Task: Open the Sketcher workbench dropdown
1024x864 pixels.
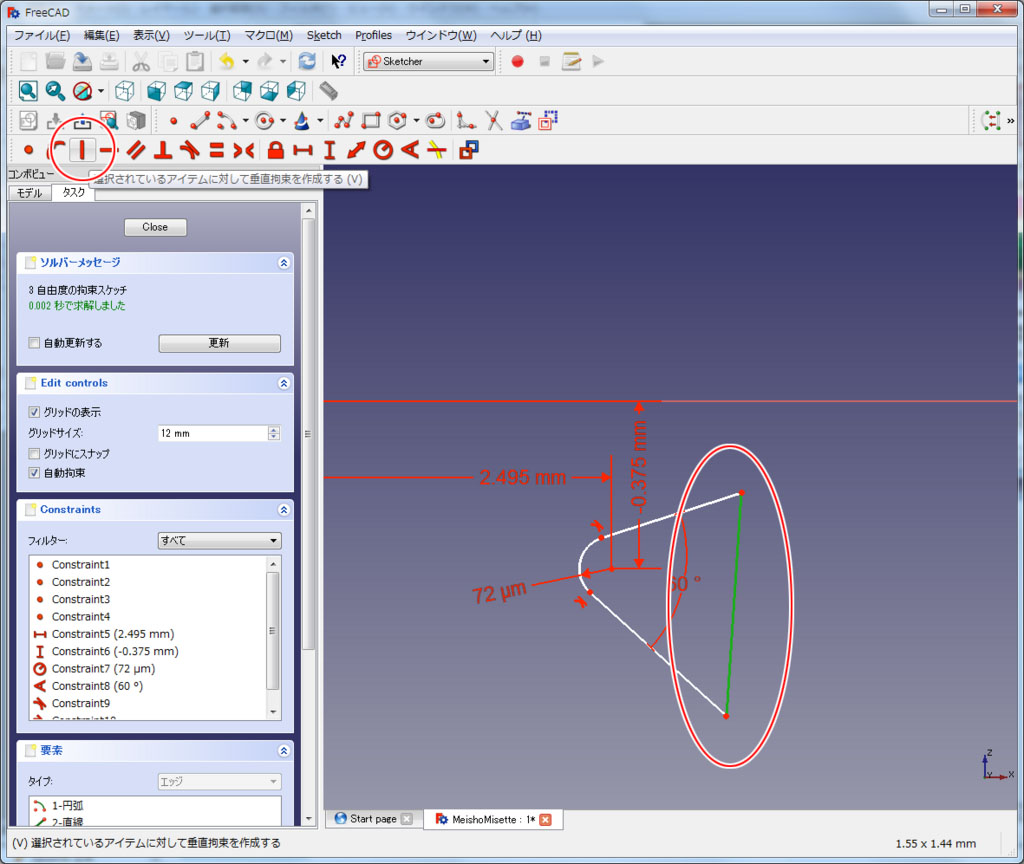Action: pos(428,61)
